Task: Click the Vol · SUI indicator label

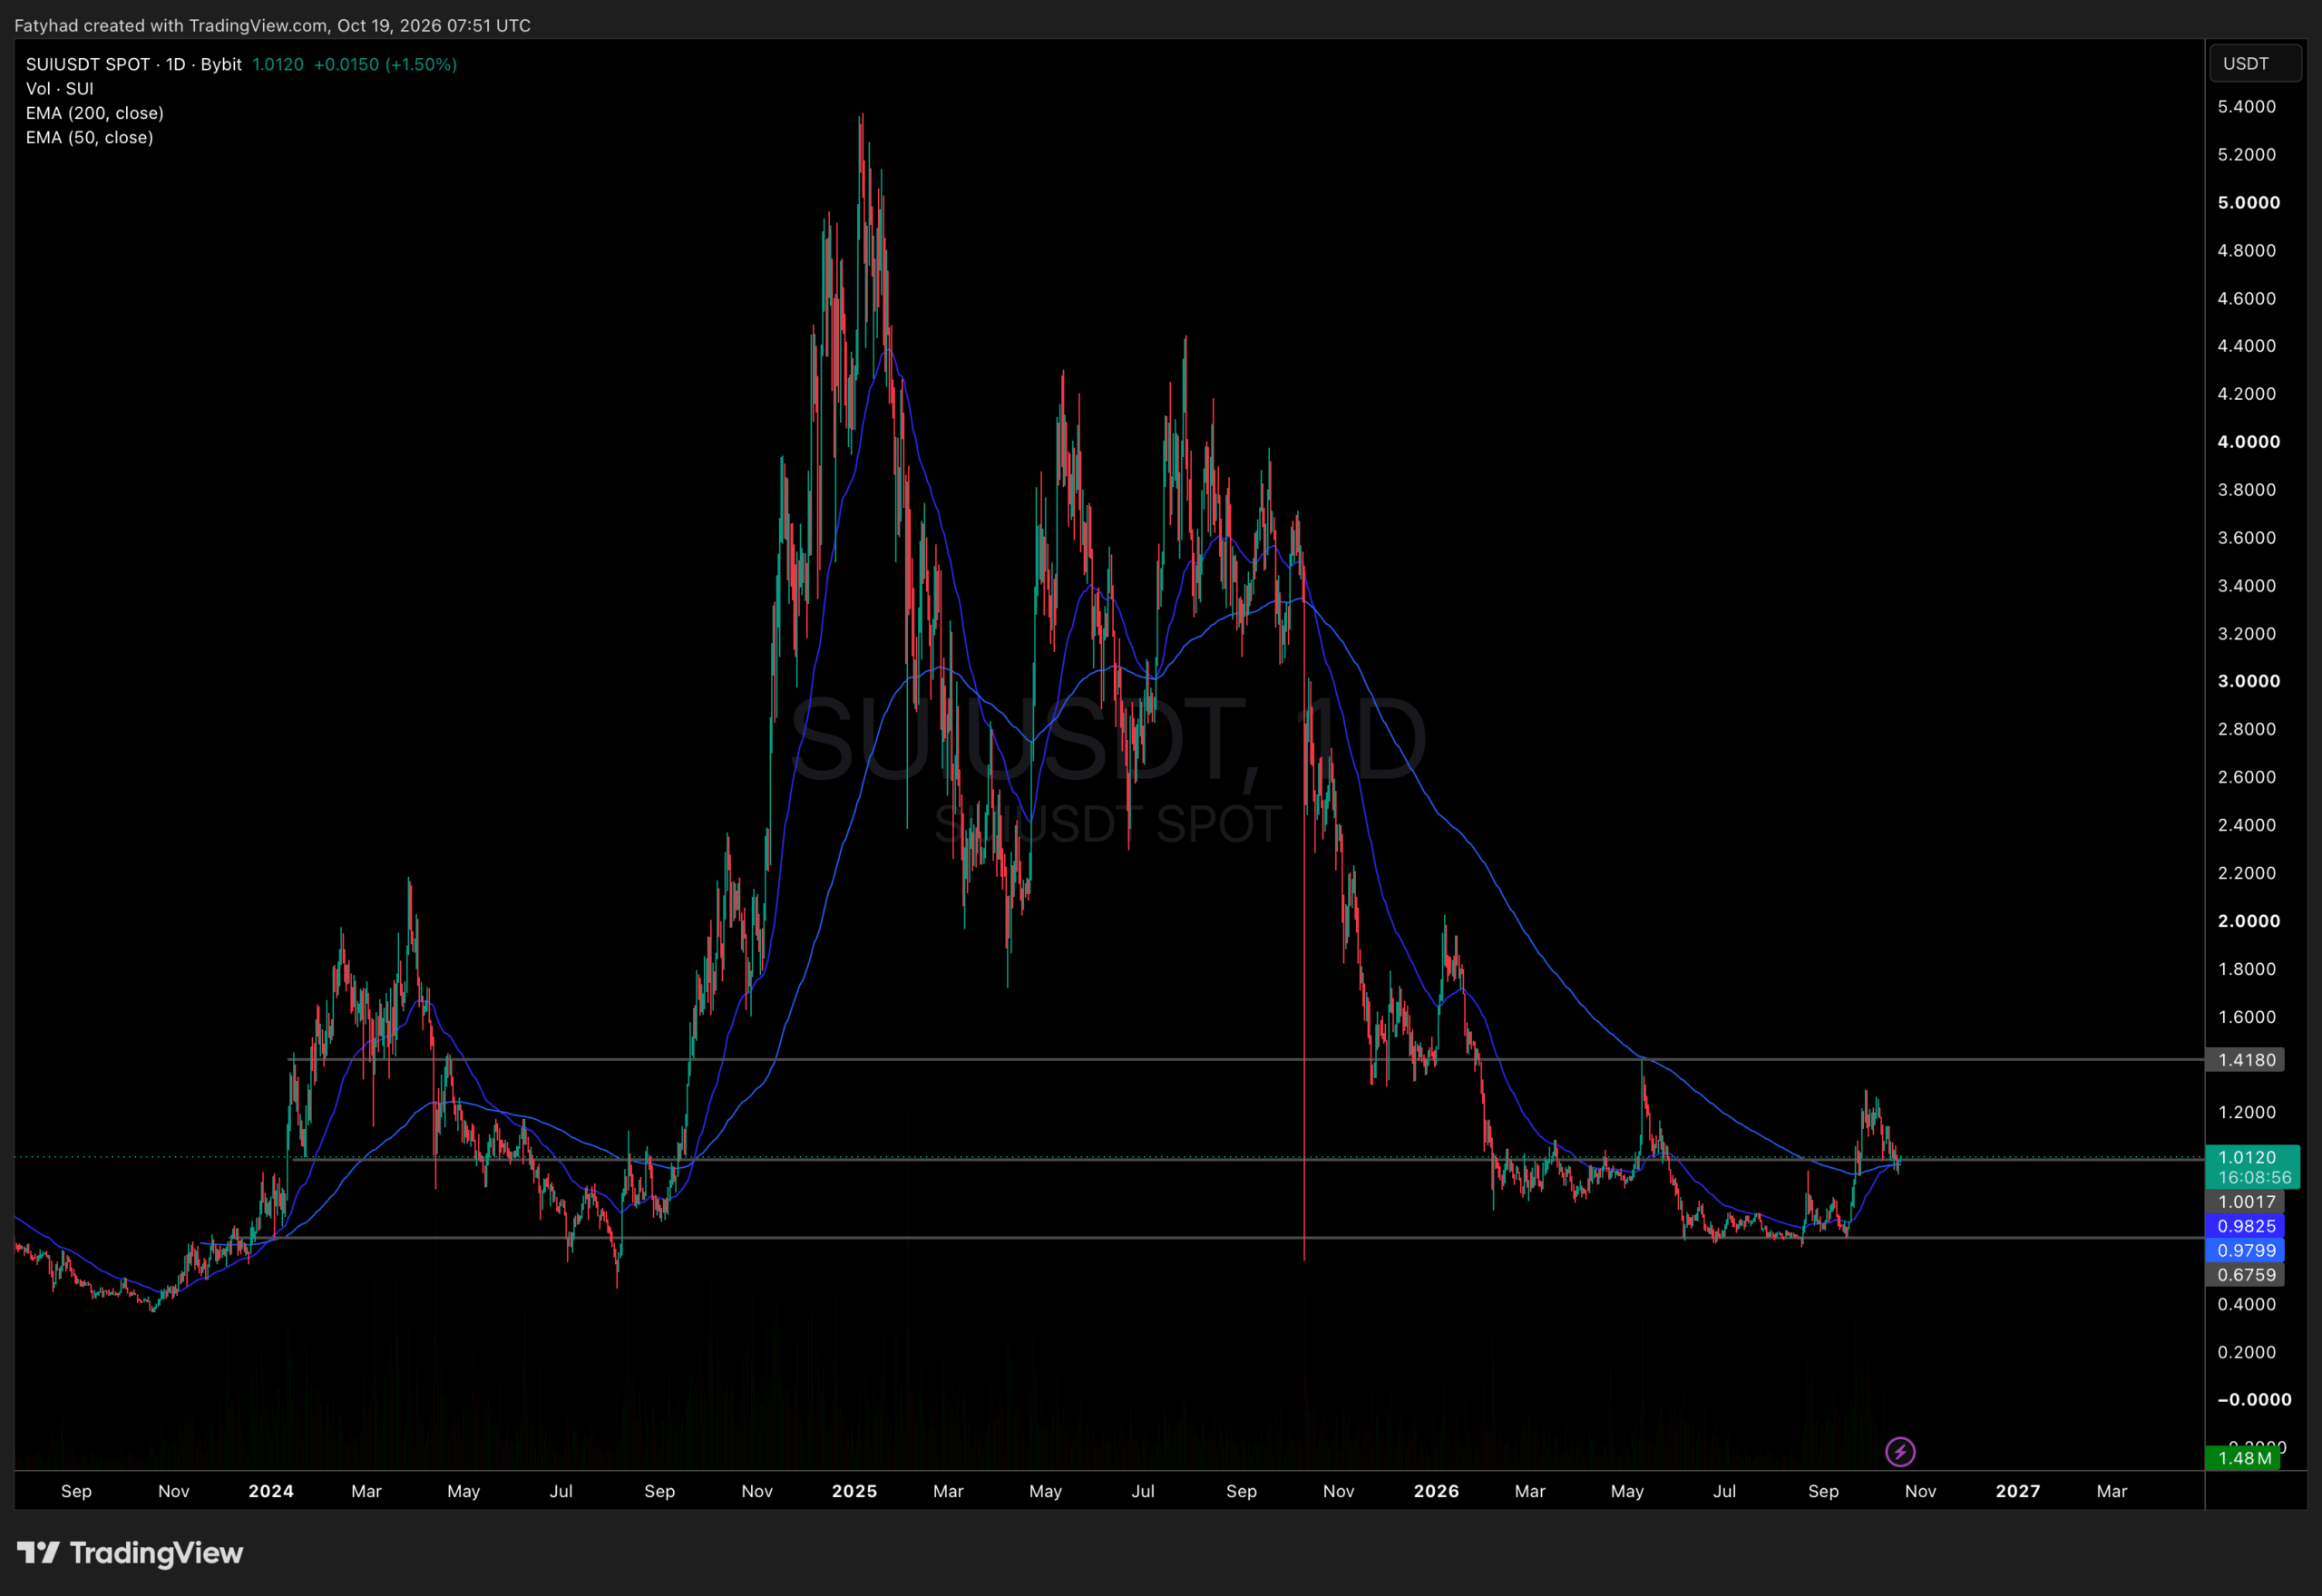Action: pyautogui.click(x=60, y=89)
